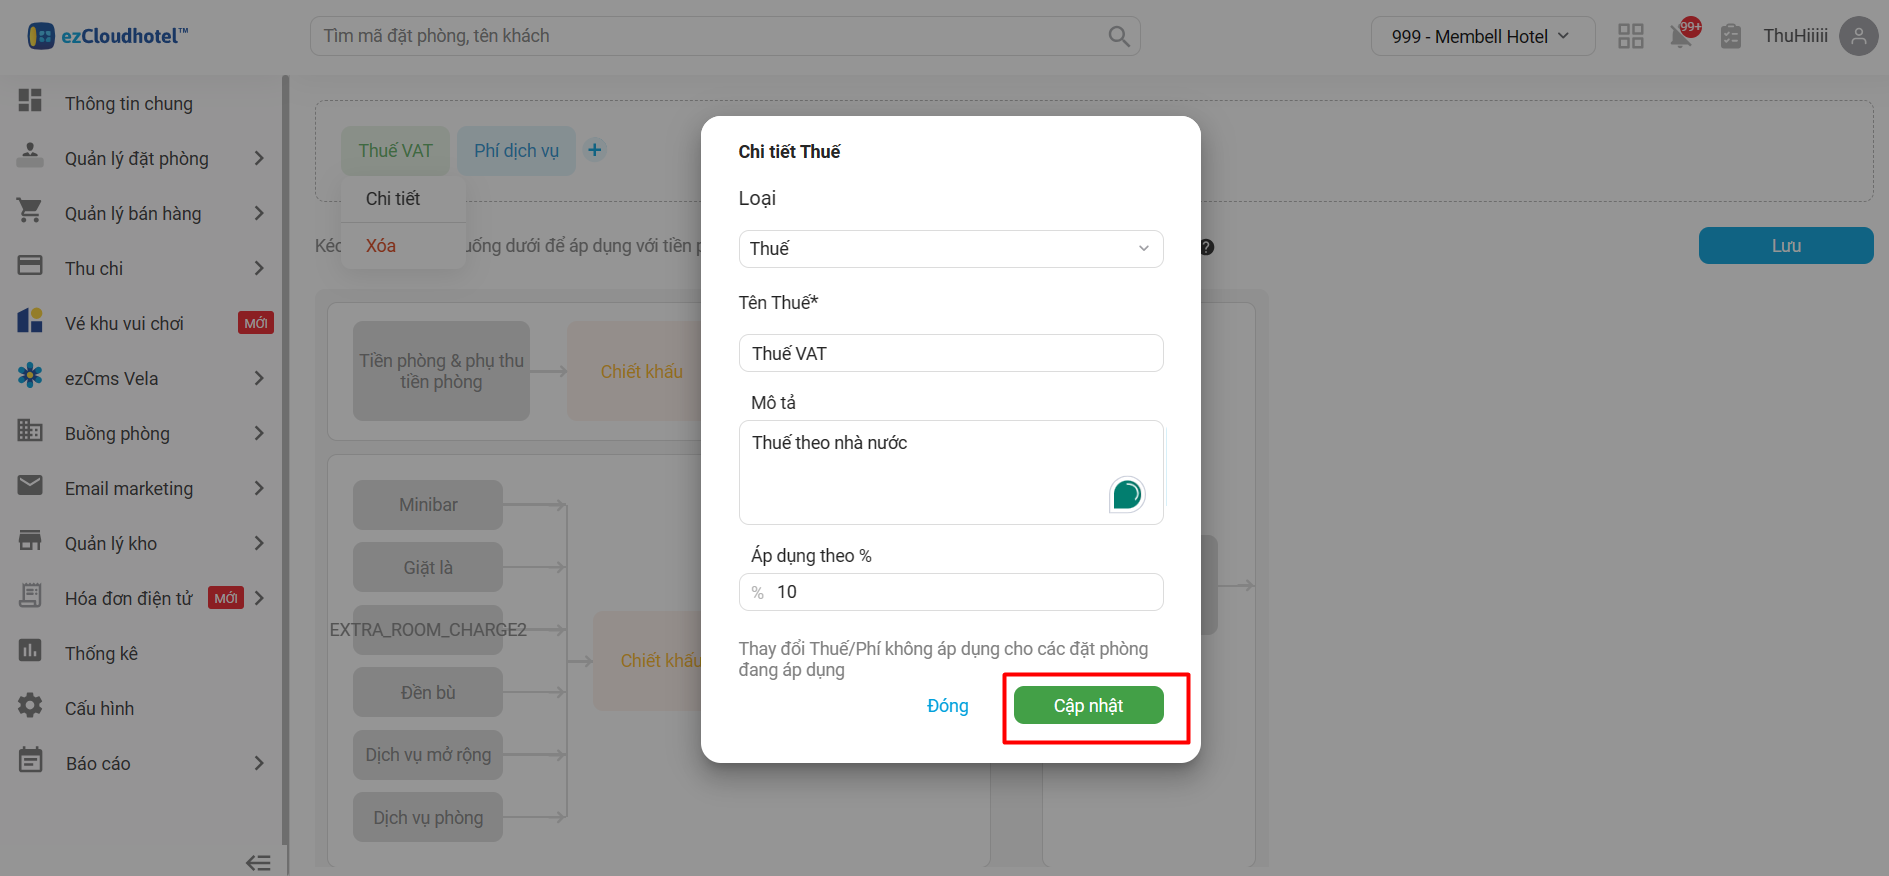The height and width of the screenshot is (876, 1889).
Task: Select Xóa from the context menu
Action: (x=381, y=246)
